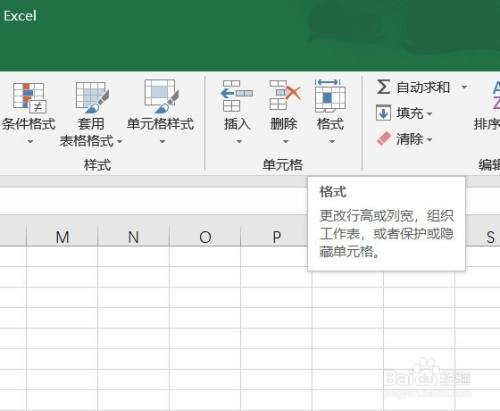The image size is (500, 411).
Task: Select column S header
Action: [x=483, y=236]
